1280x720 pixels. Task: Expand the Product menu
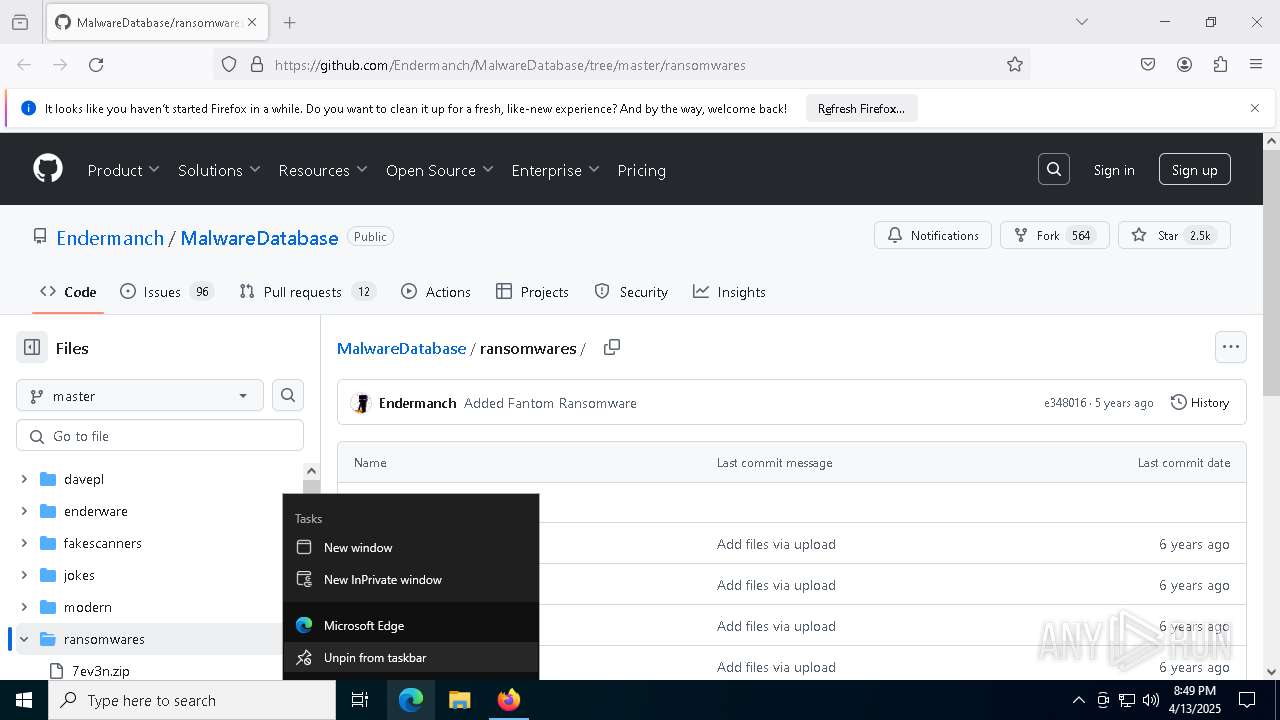click(x=124, y=170)
